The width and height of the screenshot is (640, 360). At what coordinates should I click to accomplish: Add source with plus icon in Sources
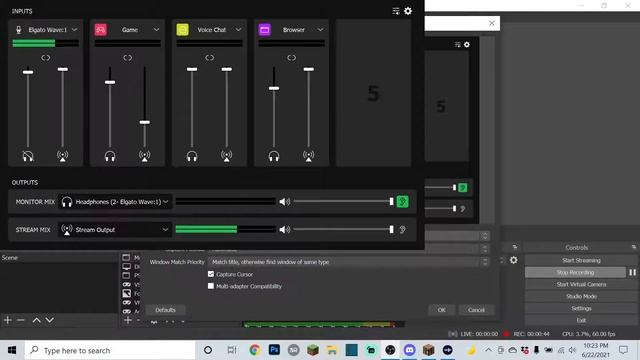point(128,320)
